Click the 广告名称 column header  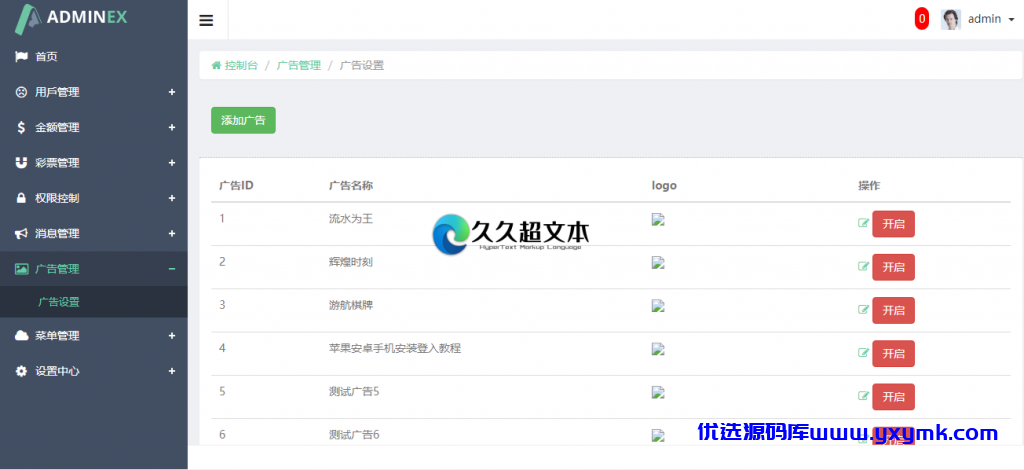(351, 185)
